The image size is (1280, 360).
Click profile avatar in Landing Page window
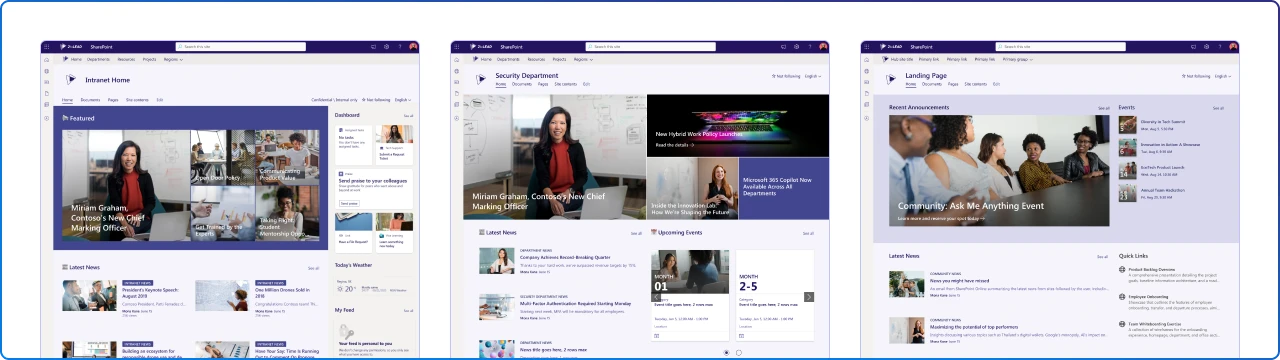1233,46
